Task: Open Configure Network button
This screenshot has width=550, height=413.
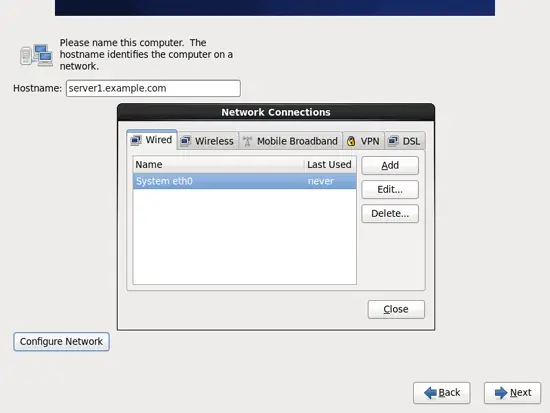Action: pyautogui.click(x=61, y=342)
